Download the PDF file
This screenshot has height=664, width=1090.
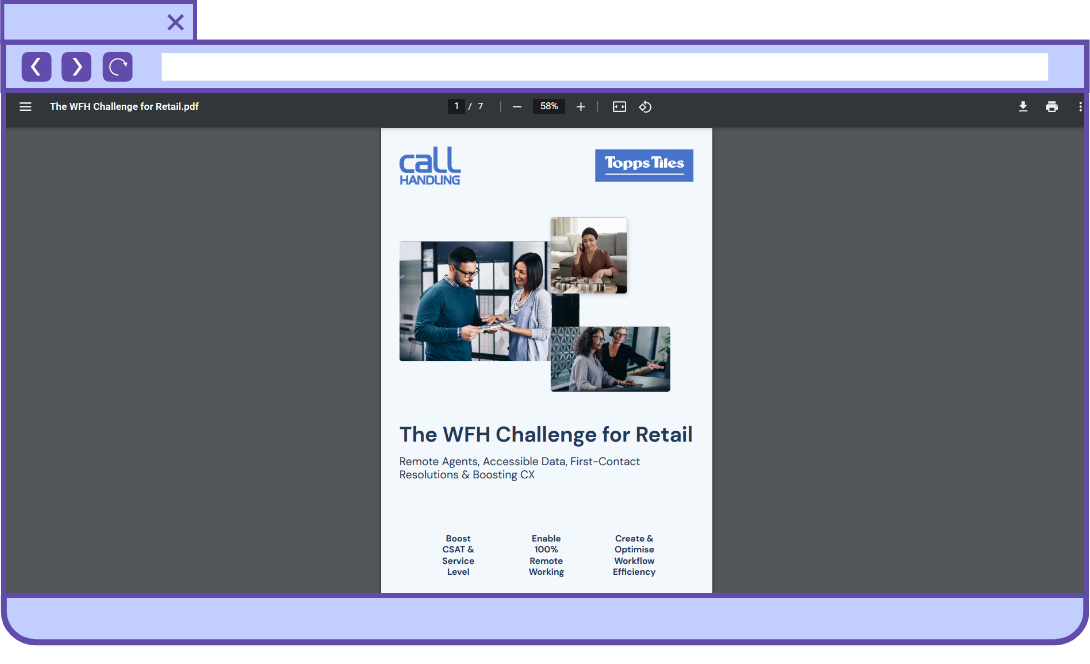coord(1023,106)
